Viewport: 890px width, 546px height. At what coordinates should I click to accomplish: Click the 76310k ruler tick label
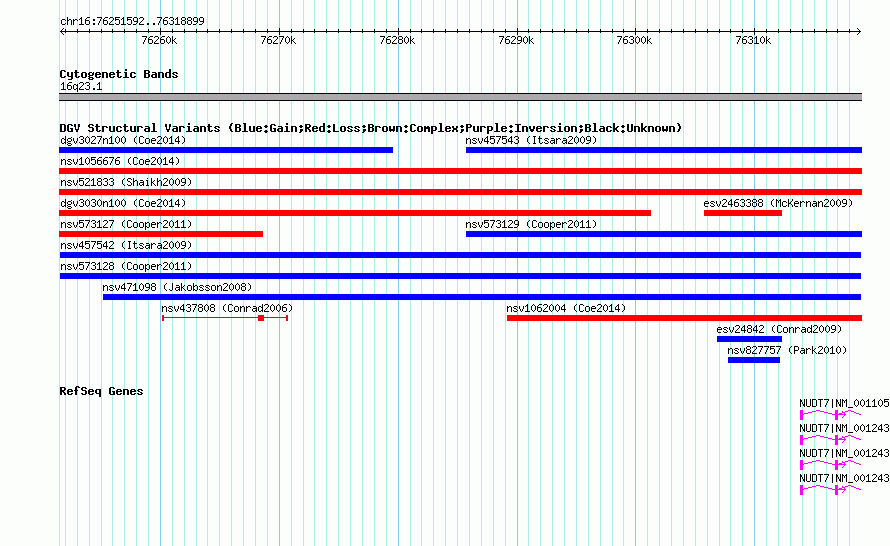click(753, 40)
